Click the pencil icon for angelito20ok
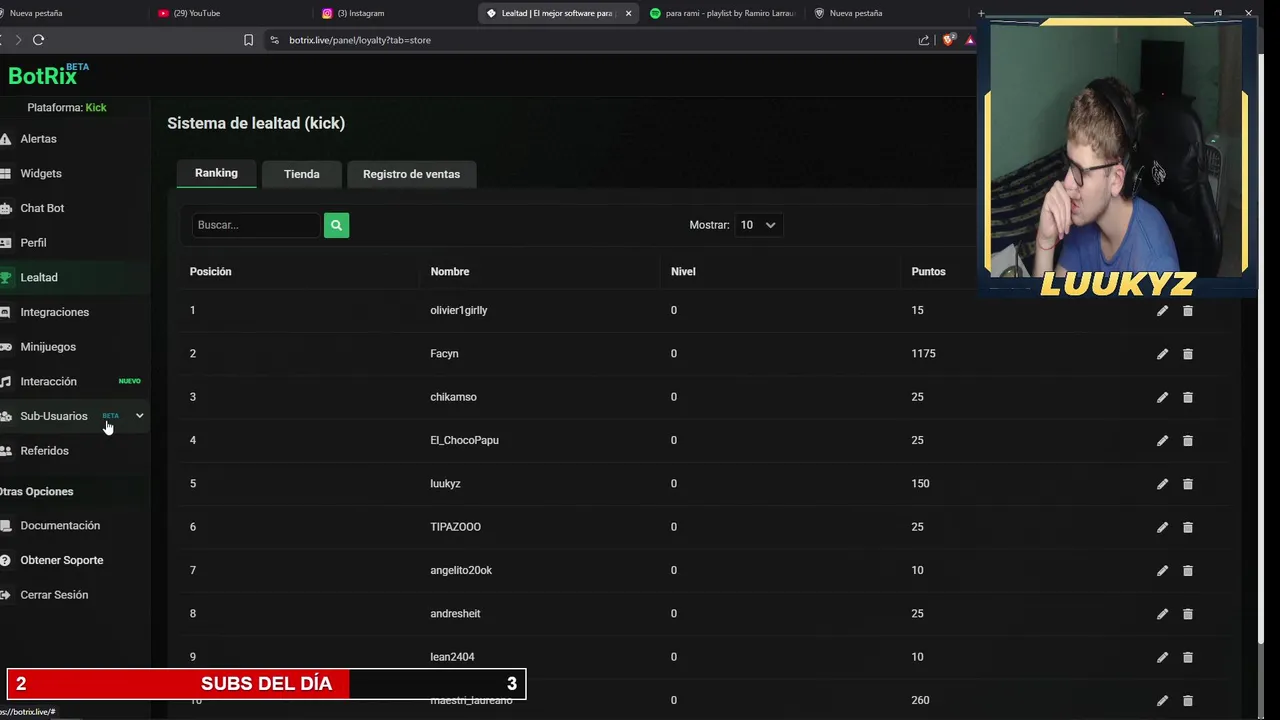Screen dimensions: 1280x720 click(x=1162, y=571)
